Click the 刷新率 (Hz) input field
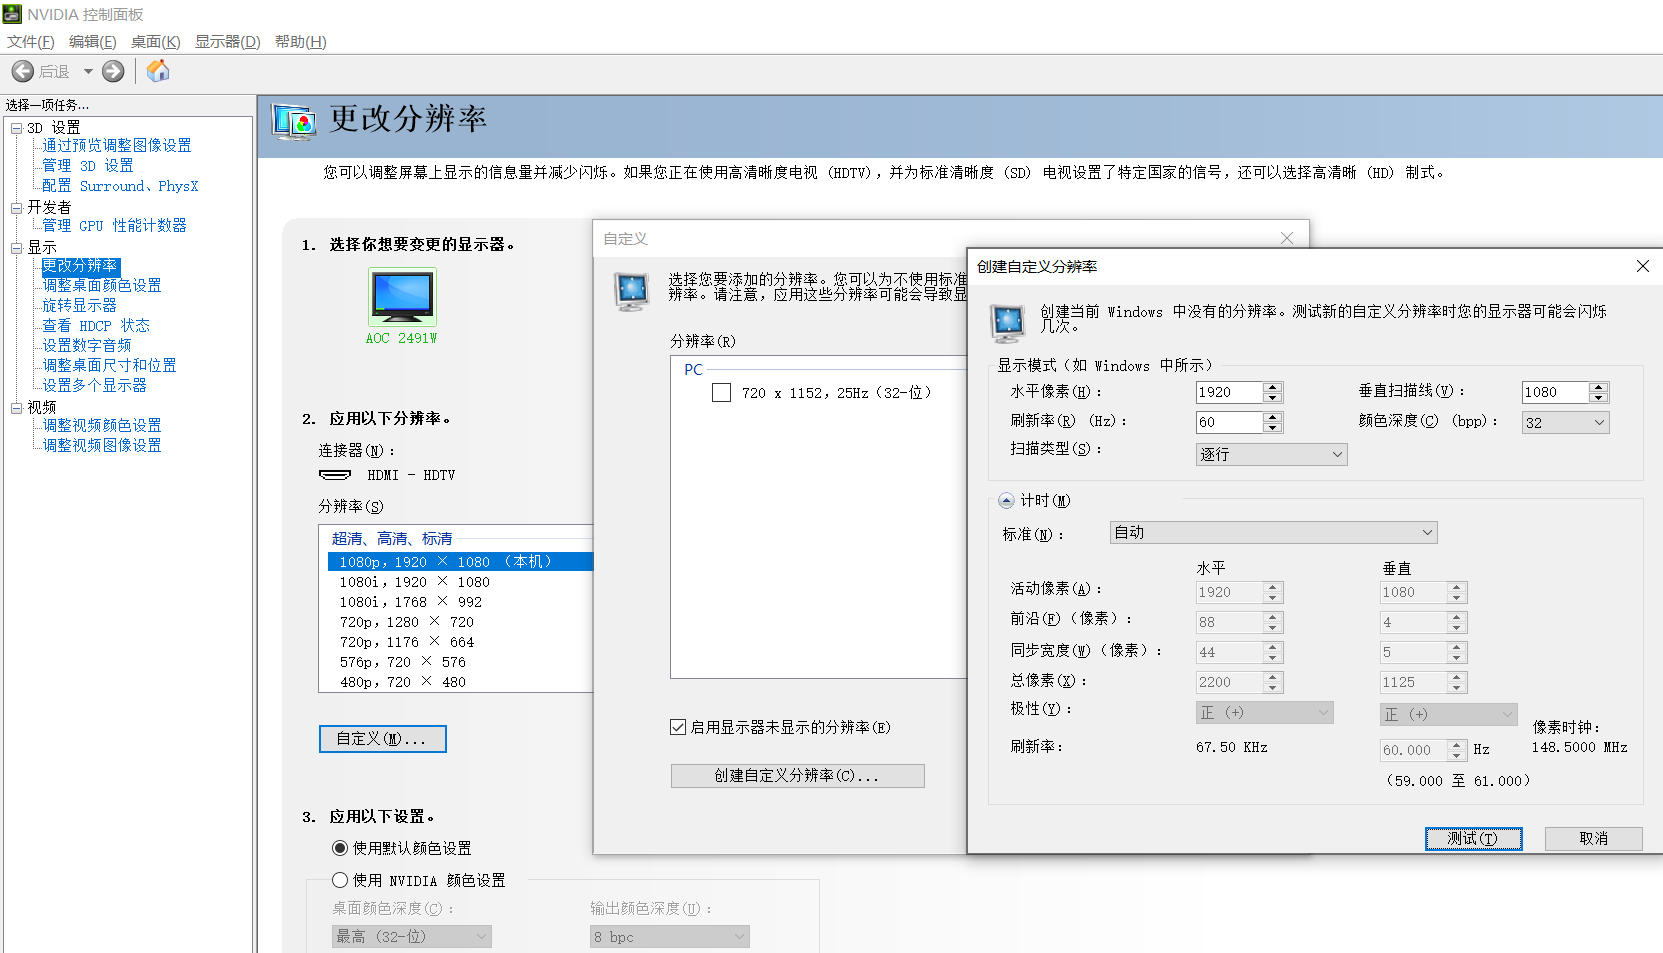This screenshot has height=953, width=1663. (x=1229, y=422)
